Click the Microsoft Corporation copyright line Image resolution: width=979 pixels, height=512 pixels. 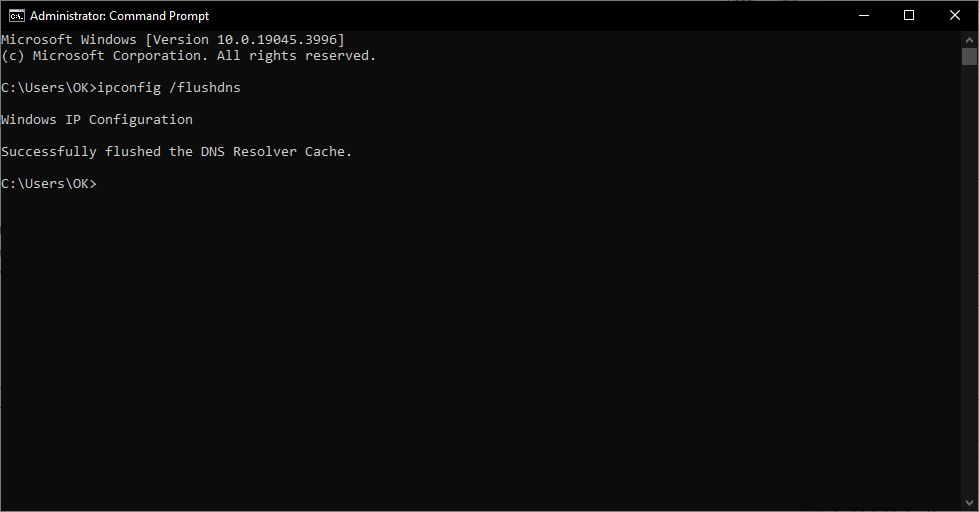[x=189, y=56]
